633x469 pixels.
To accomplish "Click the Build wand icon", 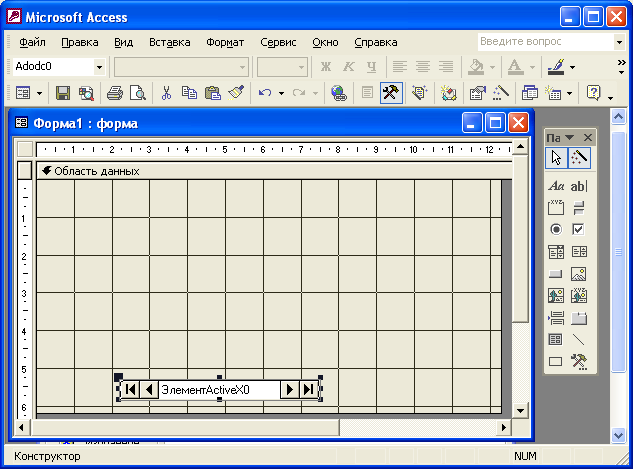I will click(x=501, y=93).
